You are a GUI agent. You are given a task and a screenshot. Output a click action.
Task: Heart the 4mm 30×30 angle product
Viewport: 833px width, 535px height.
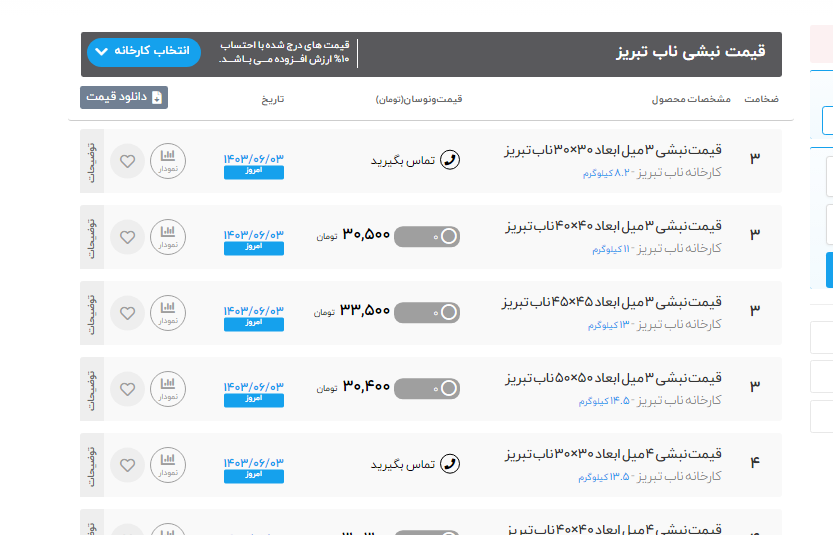(x=127, y=465)
